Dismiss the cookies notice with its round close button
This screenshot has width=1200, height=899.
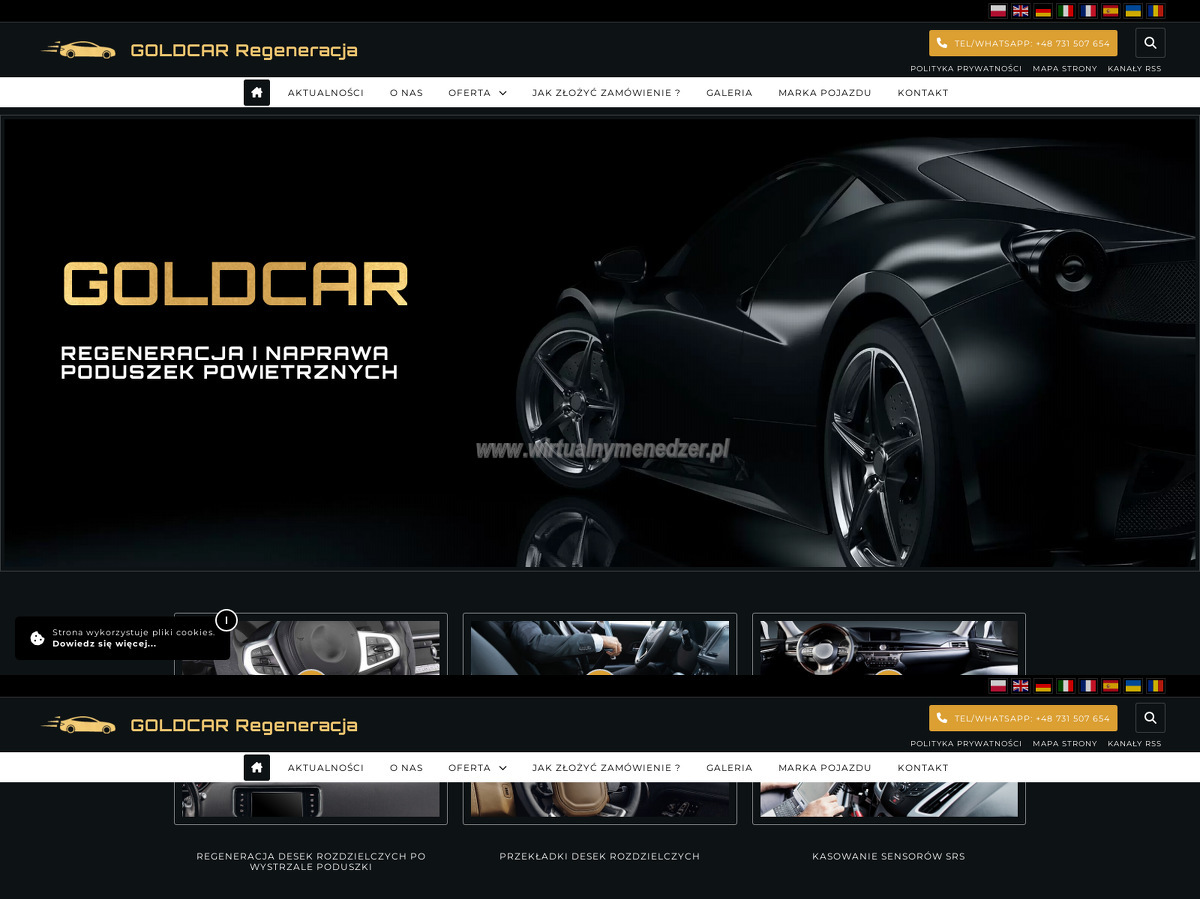coord(226,620)
